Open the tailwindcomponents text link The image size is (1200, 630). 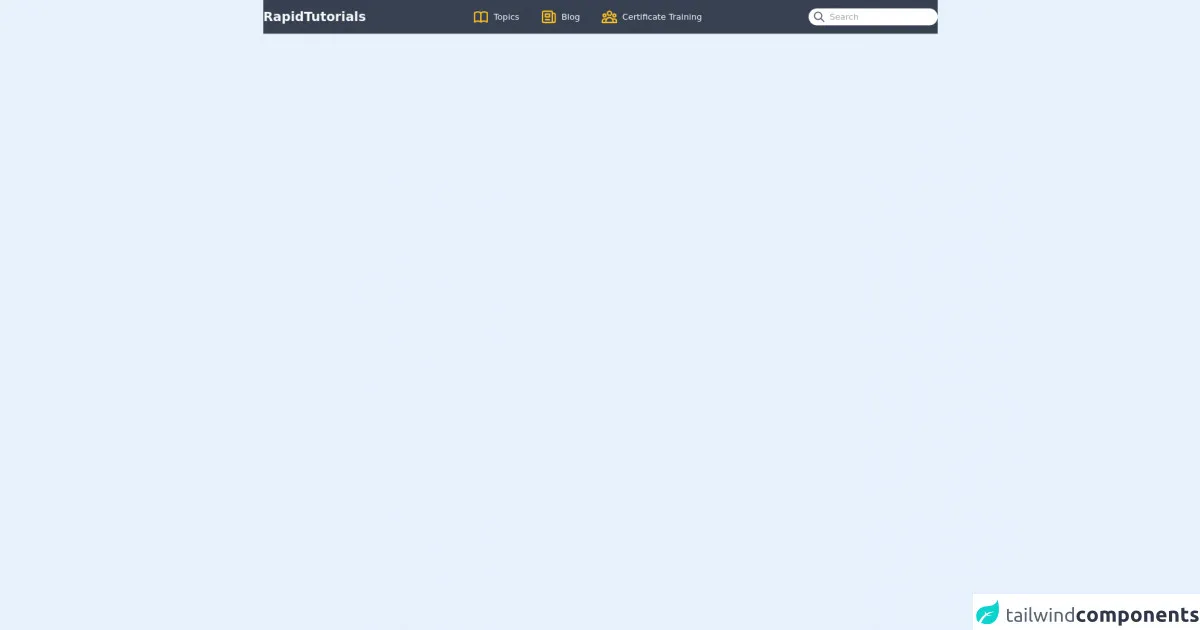1101,615
